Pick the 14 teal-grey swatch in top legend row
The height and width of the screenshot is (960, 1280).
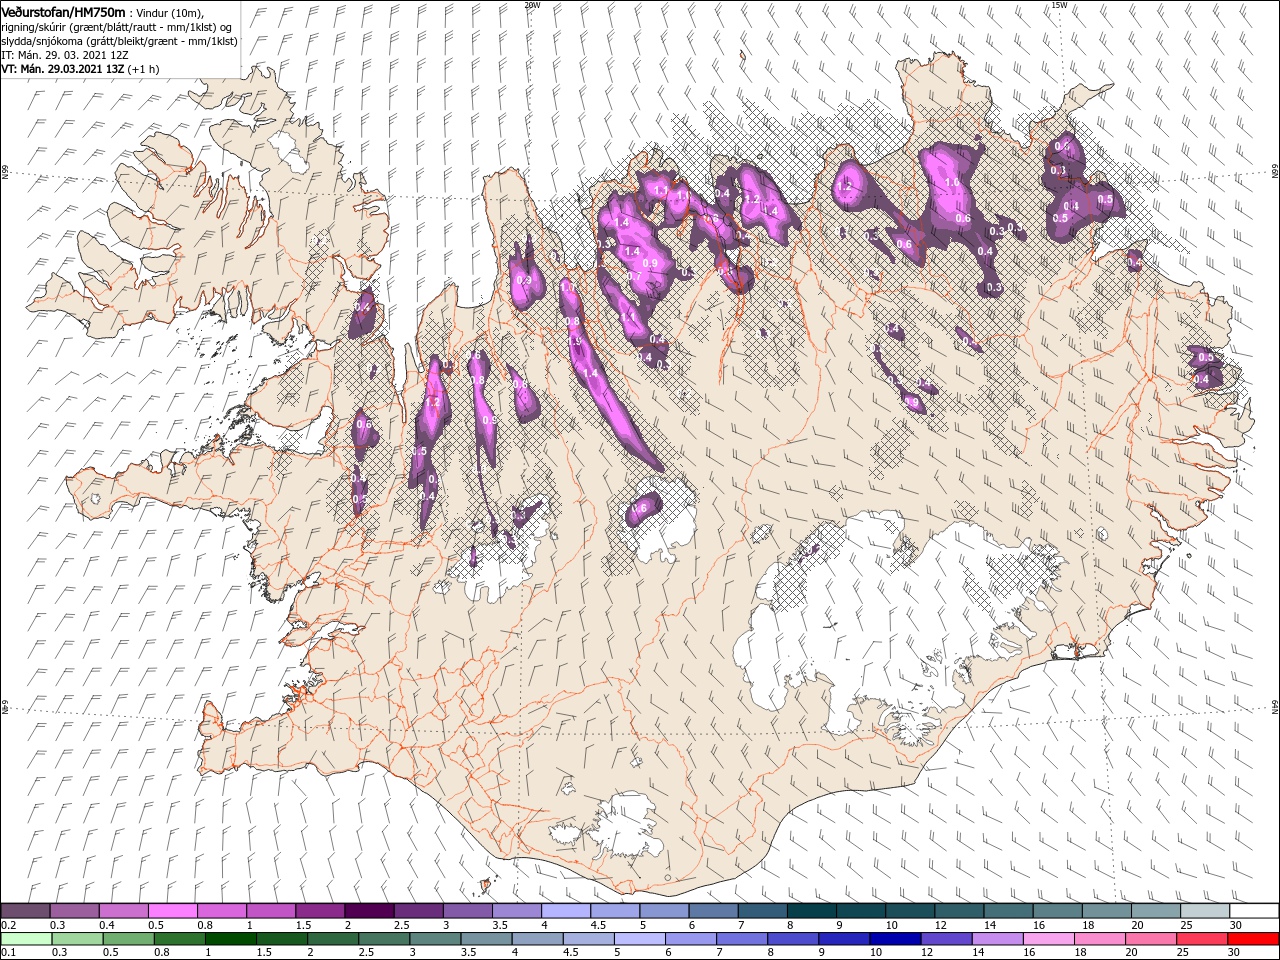1008,911
